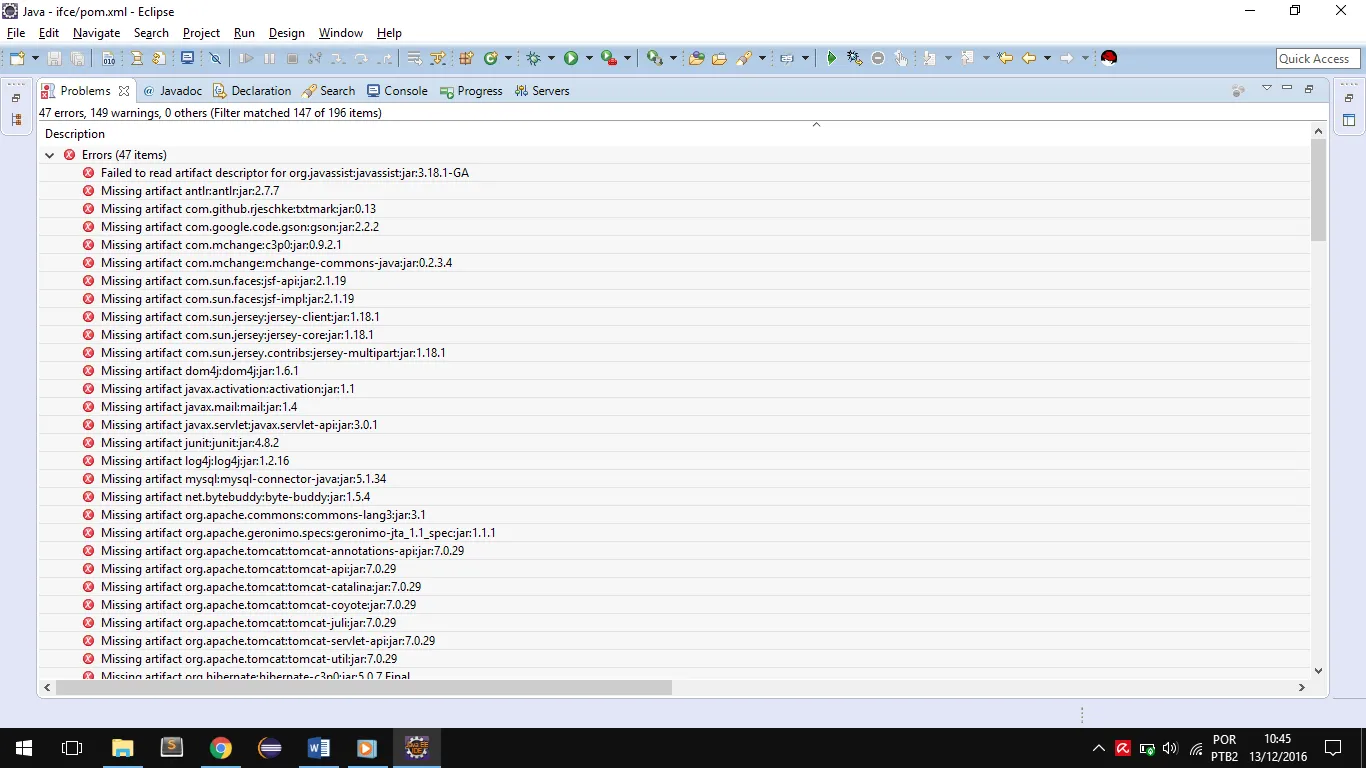Open the Run configurations dropdown arrow
The image size is (1366, 768).
tap(589, 58)
